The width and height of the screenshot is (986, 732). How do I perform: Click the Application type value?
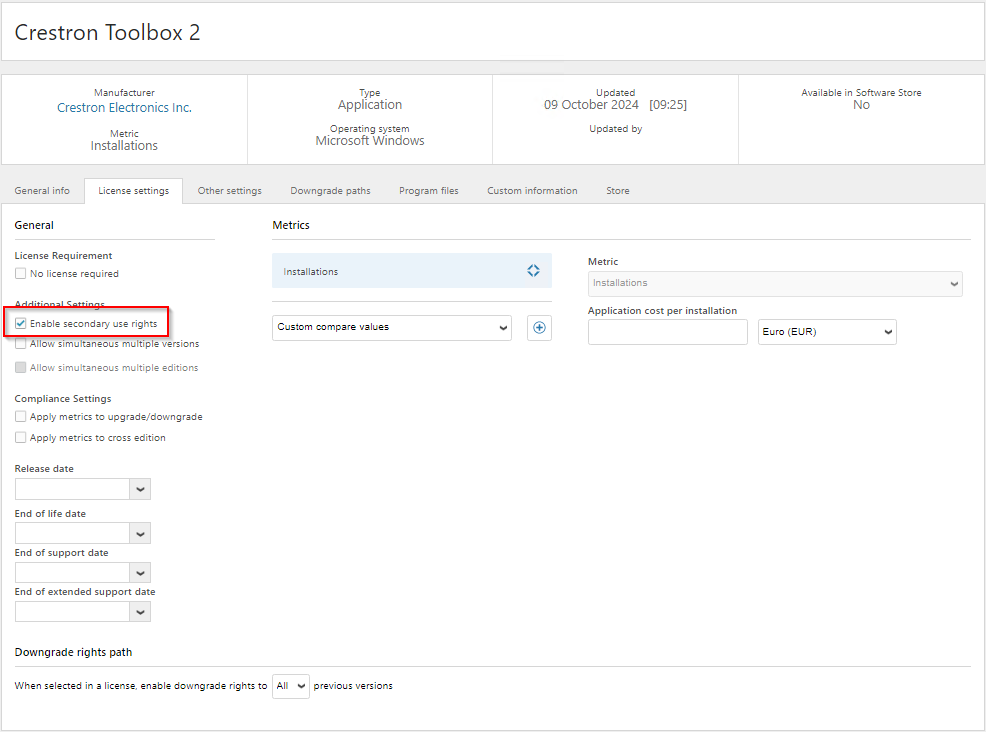[370, 104]
